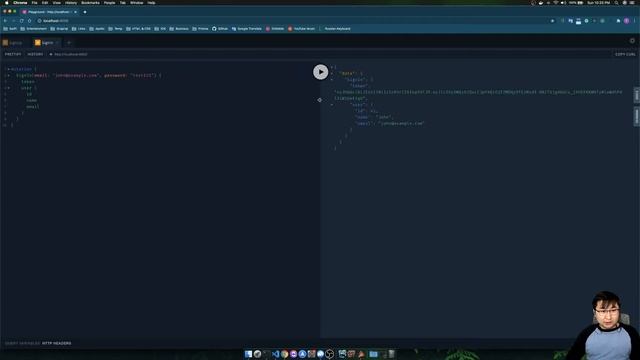This screenshot has width=640, height=360.
Task: Open the Chrome View menu
Action: click(57, 3)
